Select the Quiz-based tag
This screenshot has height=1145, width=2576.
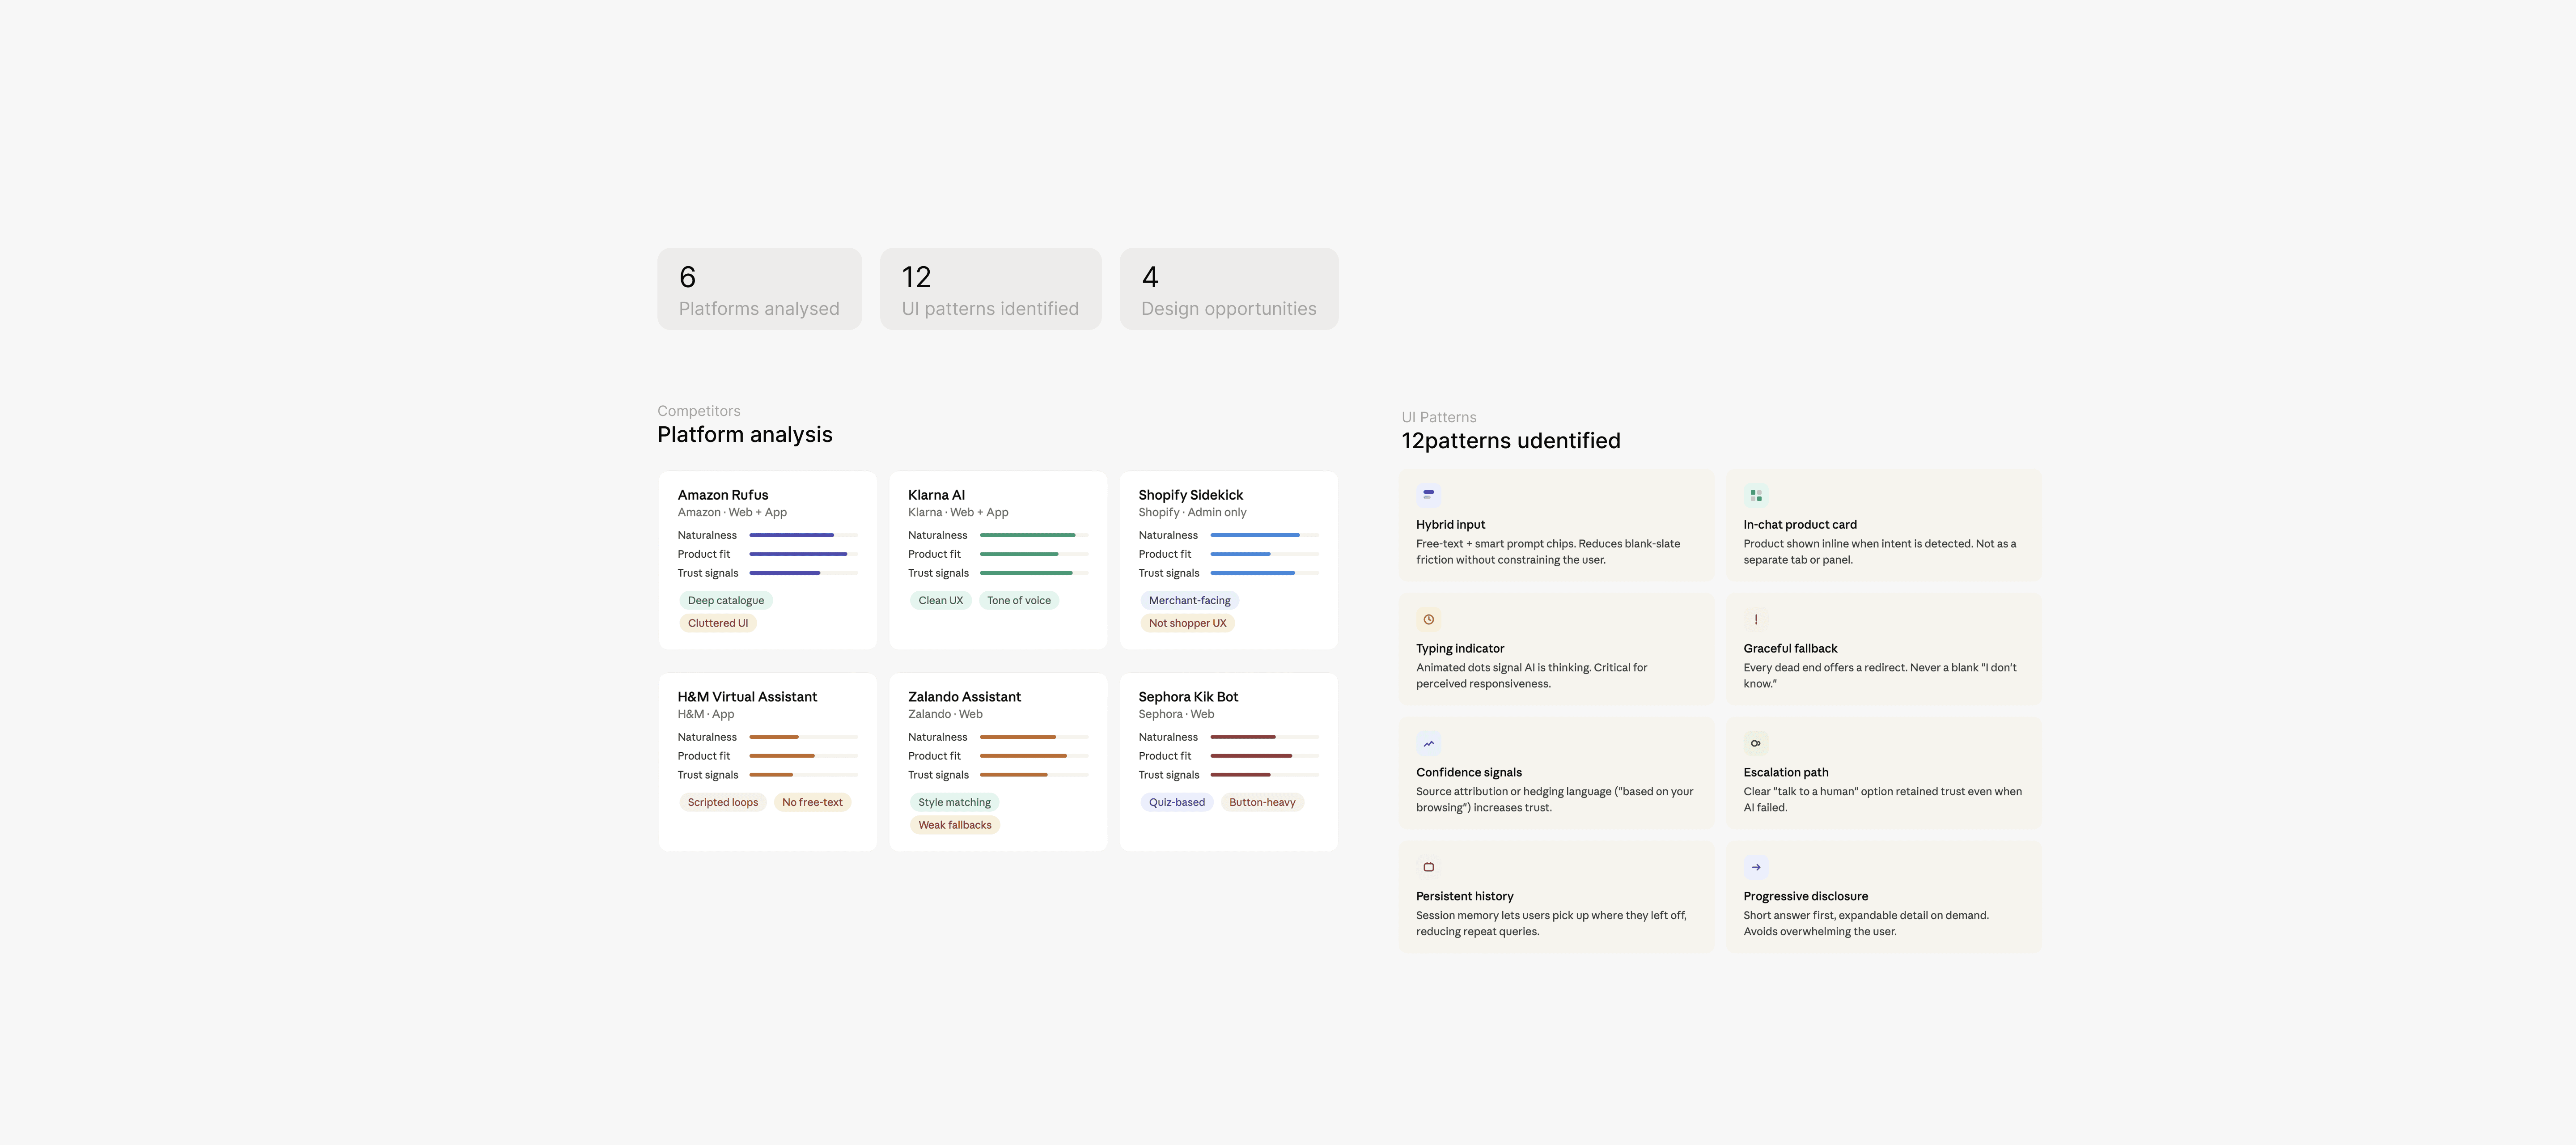coord(1176,802)
